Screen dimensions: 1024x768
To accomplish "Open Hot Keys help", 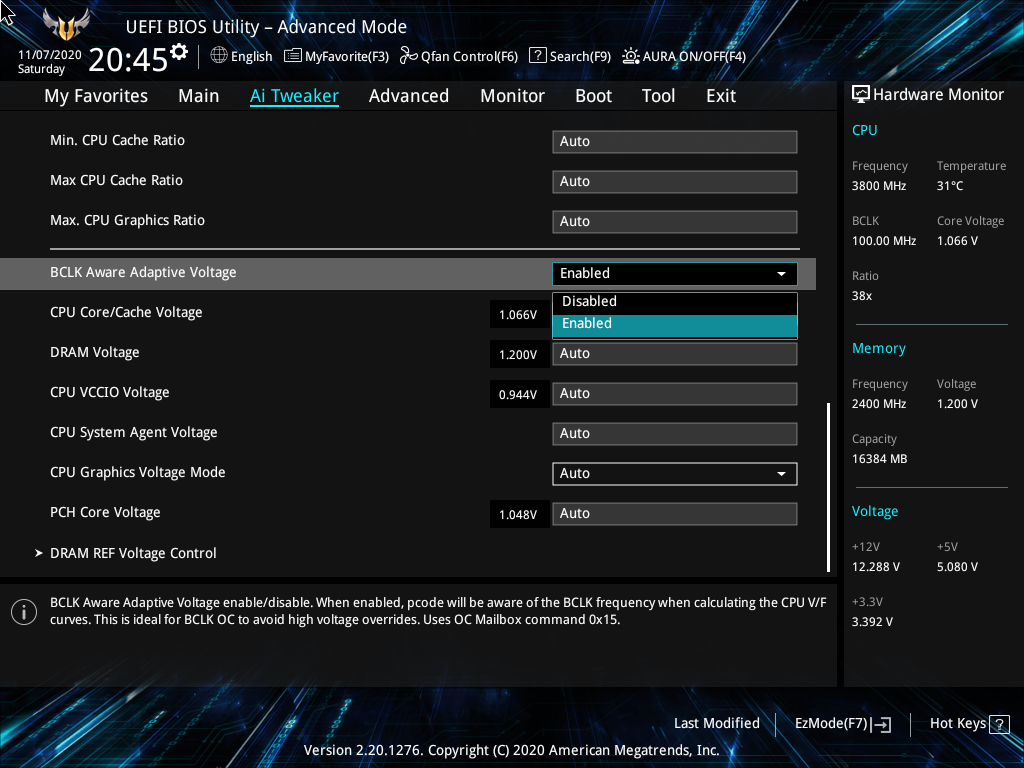I will tap(969, 724).
